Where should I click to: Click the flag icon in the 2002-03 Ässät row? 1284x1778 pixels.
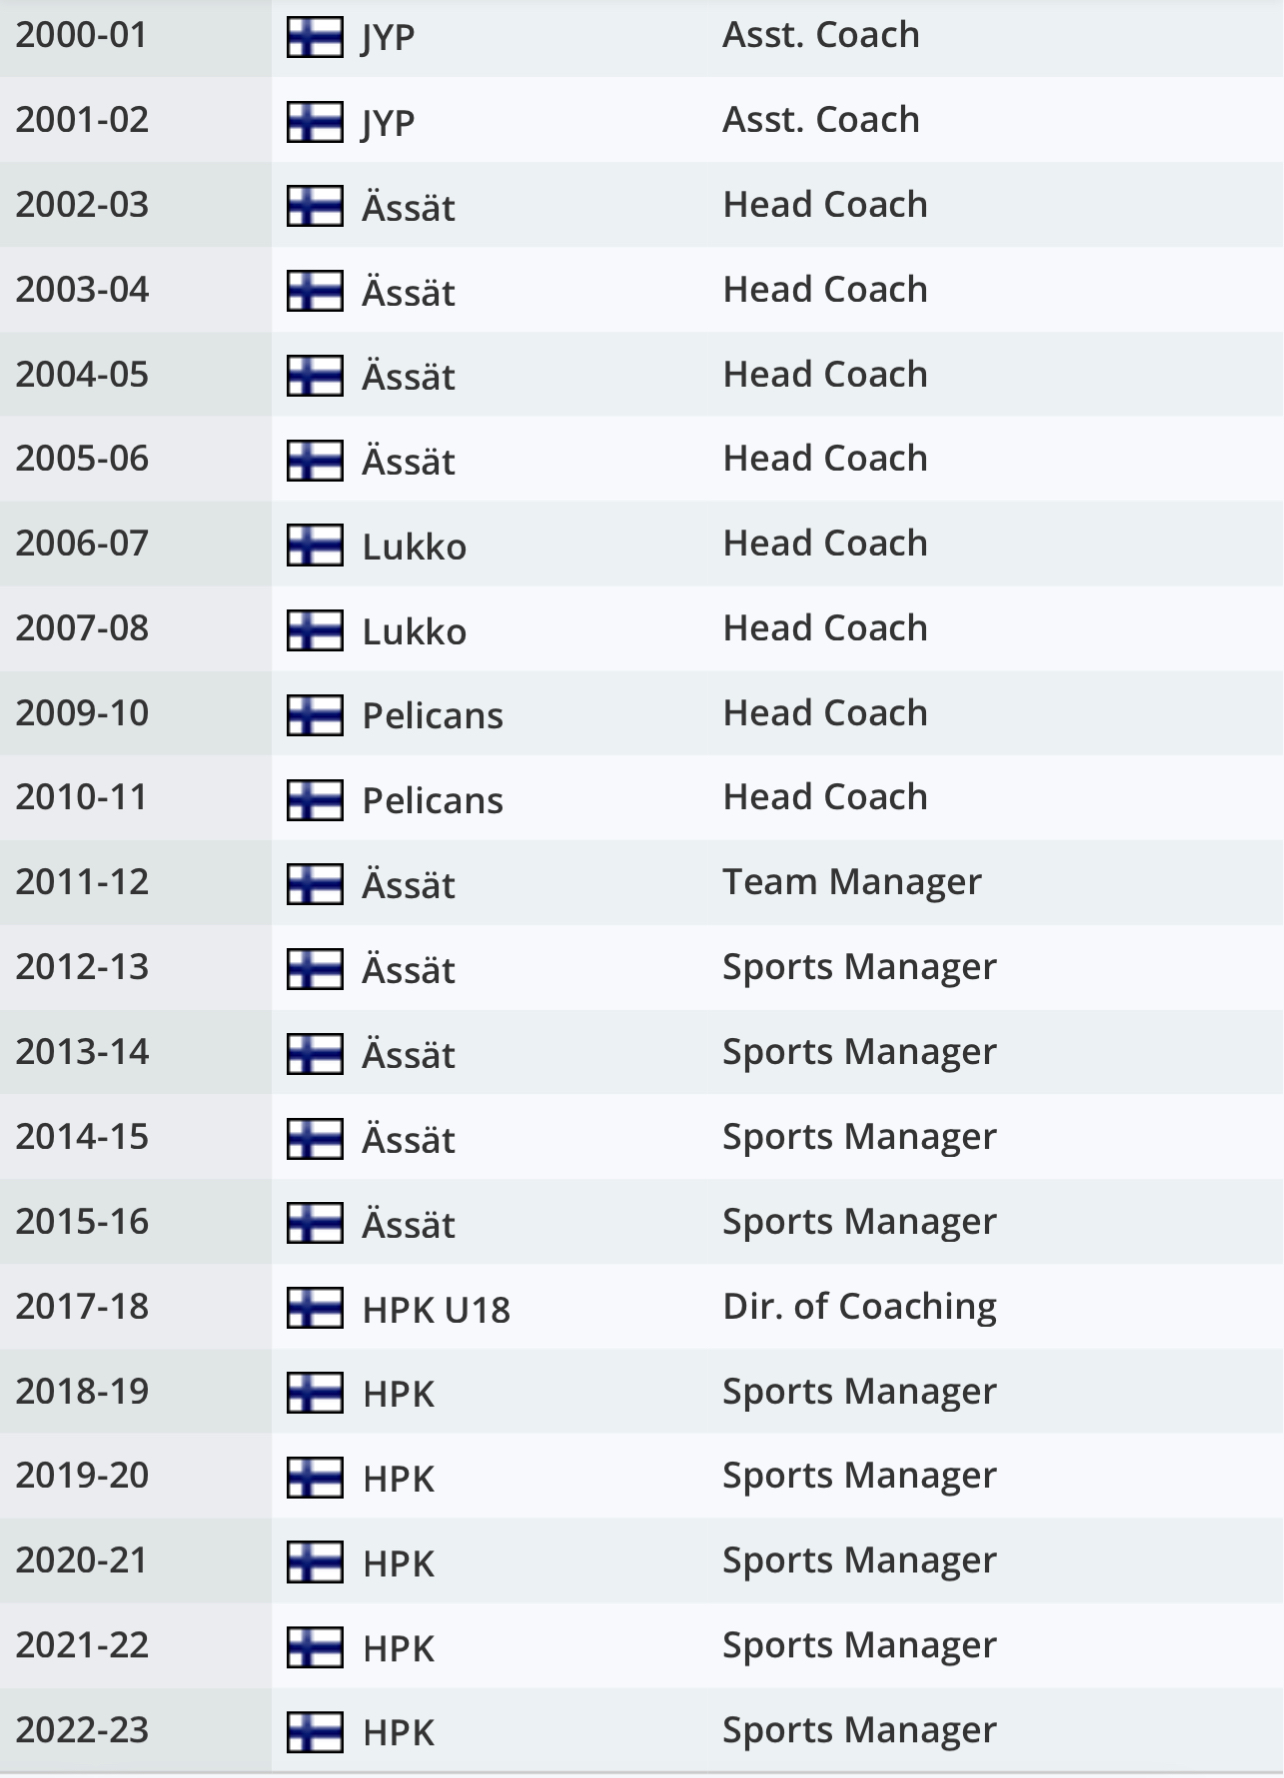315,206
